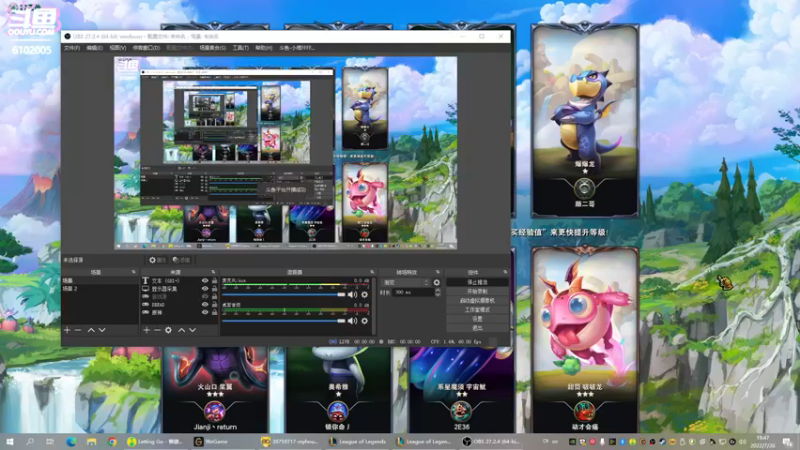The width and height of the screenshot is (800, 450).
Task: Open the 停靠窗口(D) menu in OBS
Action: 146,48
